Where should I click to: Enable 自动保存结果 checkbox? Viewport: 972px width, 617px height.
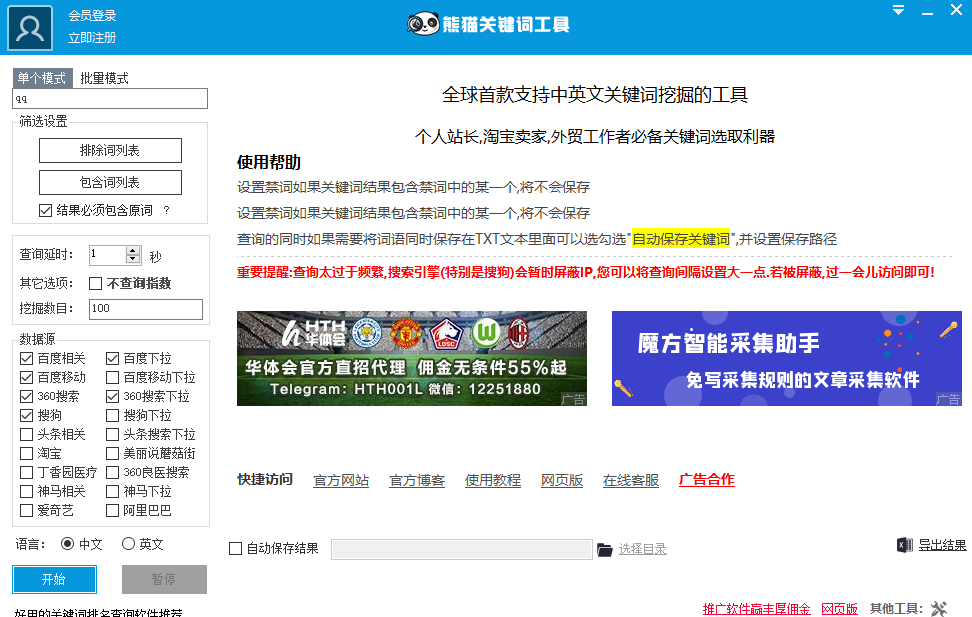[x=236, y=549]
